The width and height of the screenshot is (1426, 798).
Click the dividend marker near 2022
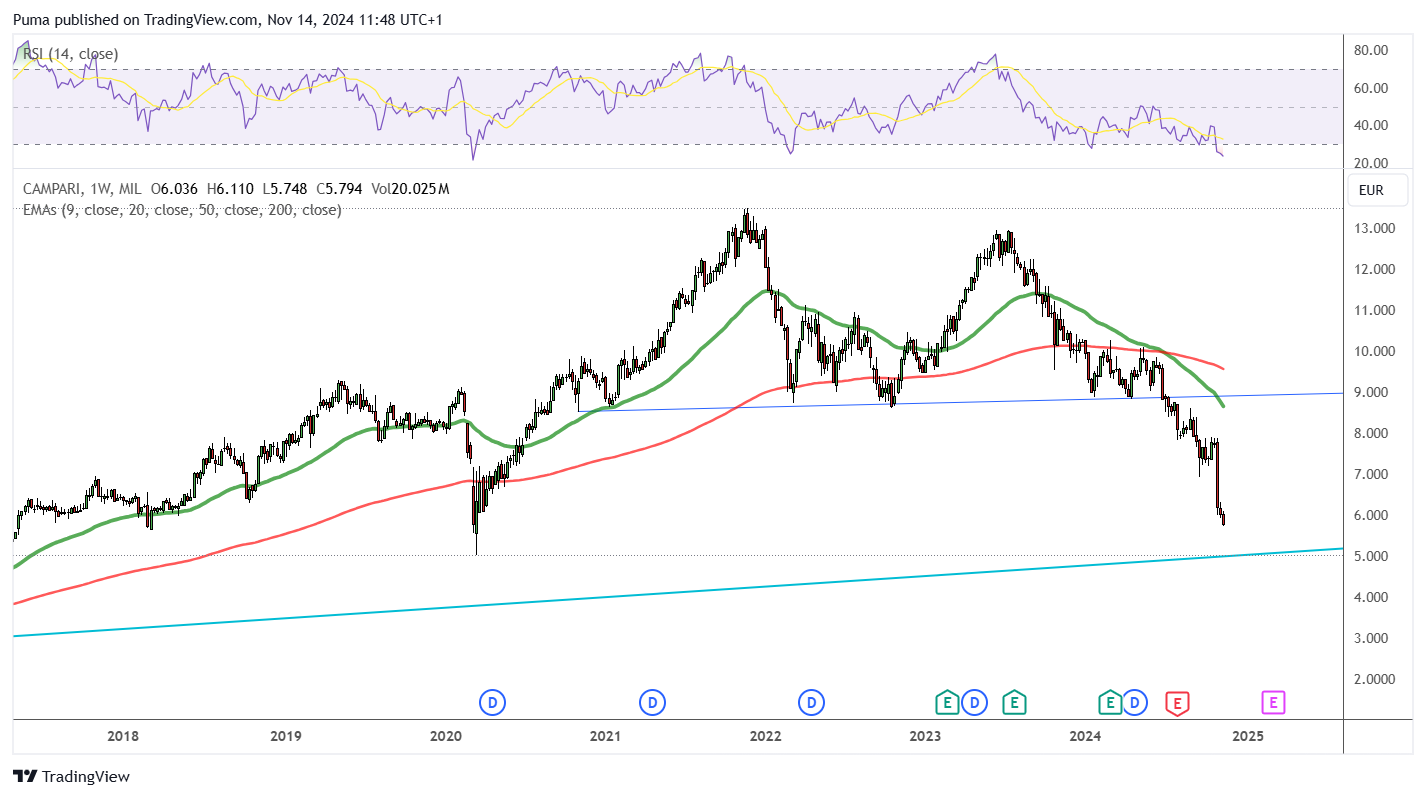tap(811, 703)
